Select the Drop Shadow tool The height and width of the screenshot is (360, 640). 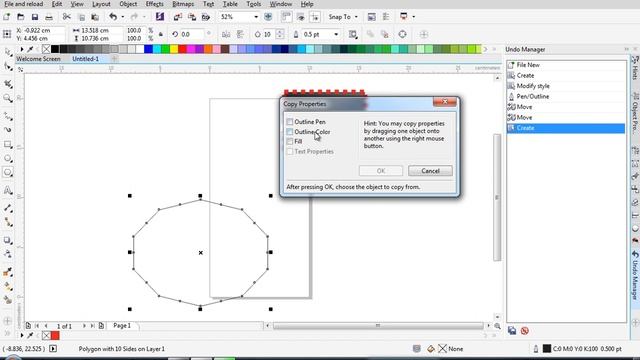8,240
